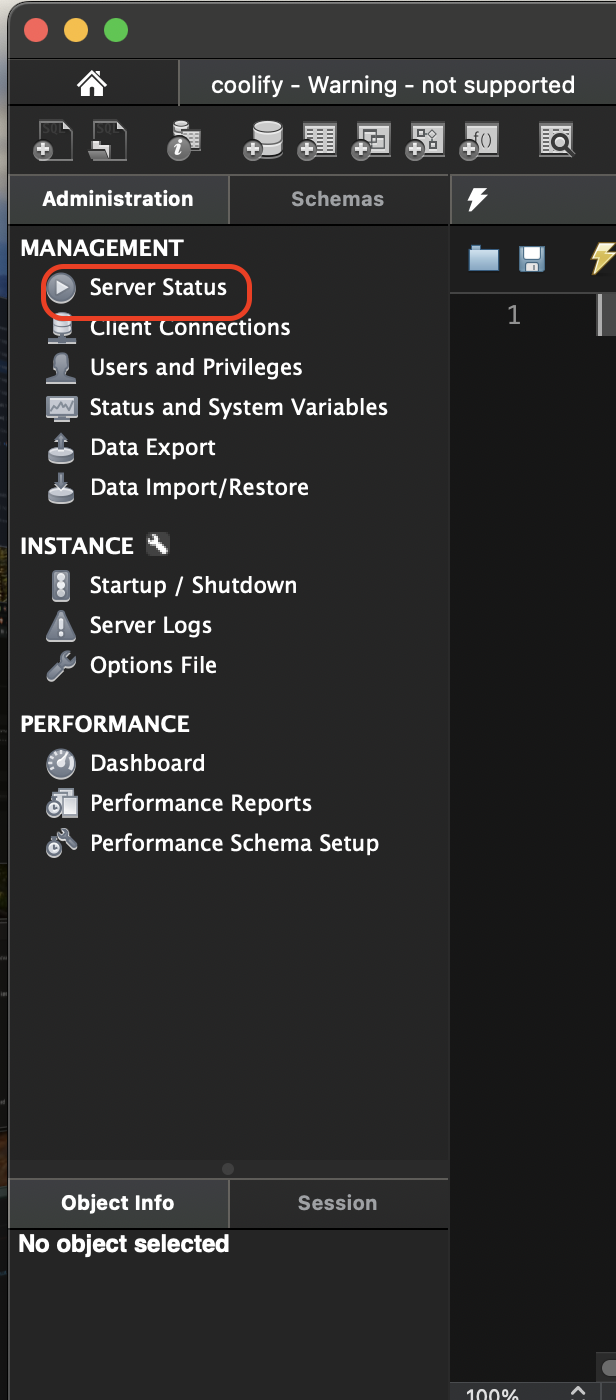Create a new table icon

click(317, 141)
